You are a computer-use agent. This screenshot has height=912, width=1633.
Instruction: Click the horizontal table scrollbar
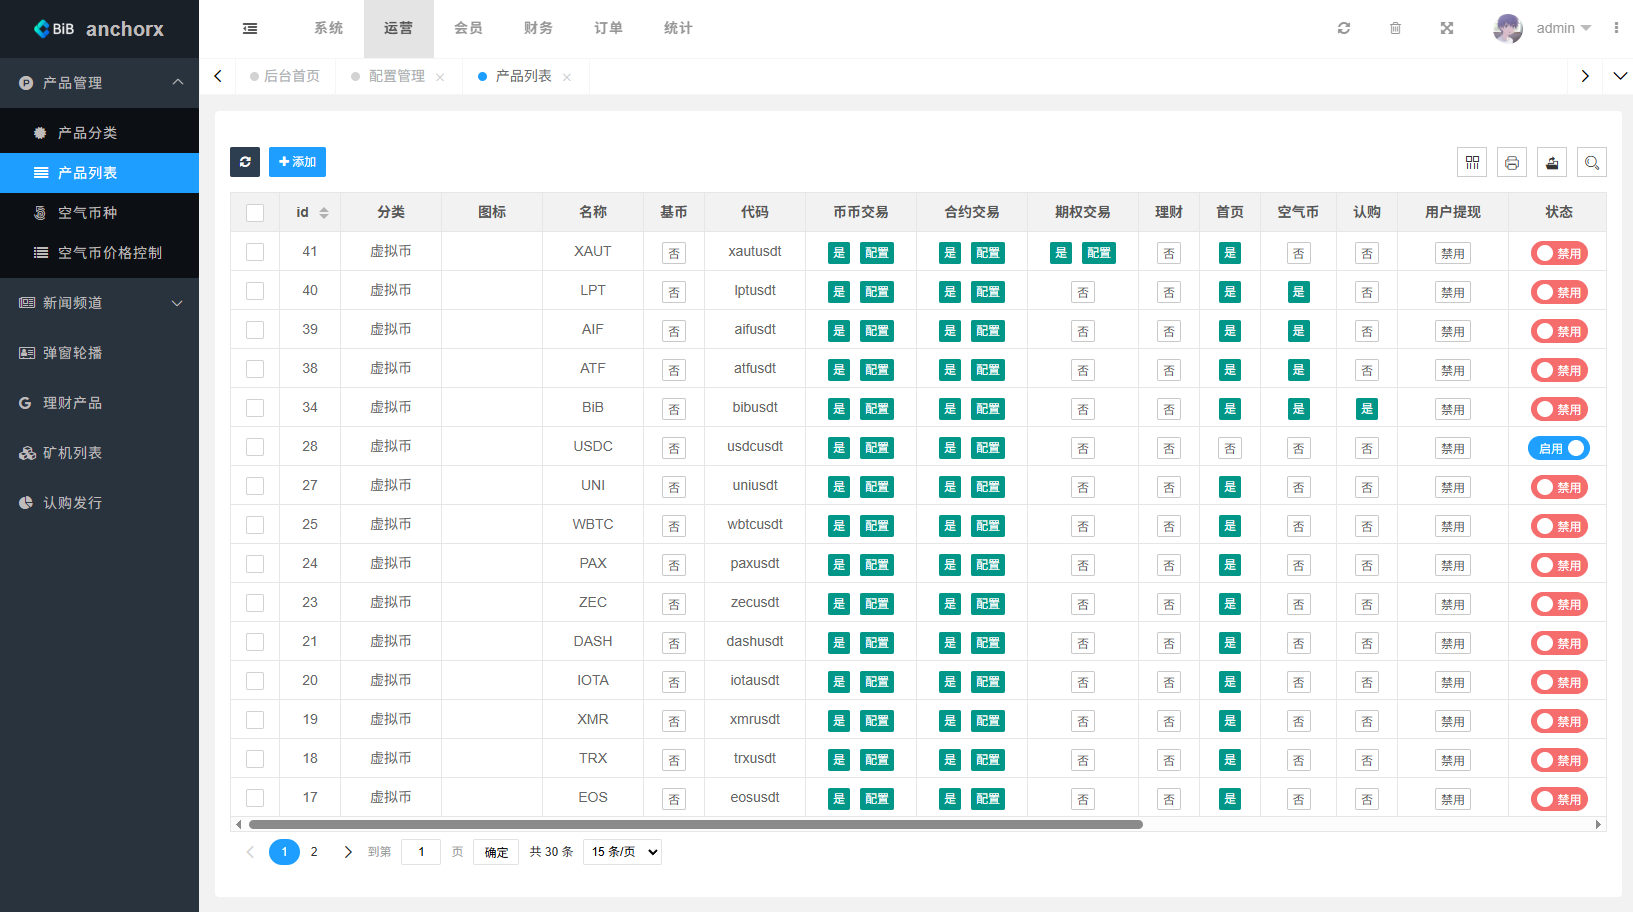click(x=695, y=825)
